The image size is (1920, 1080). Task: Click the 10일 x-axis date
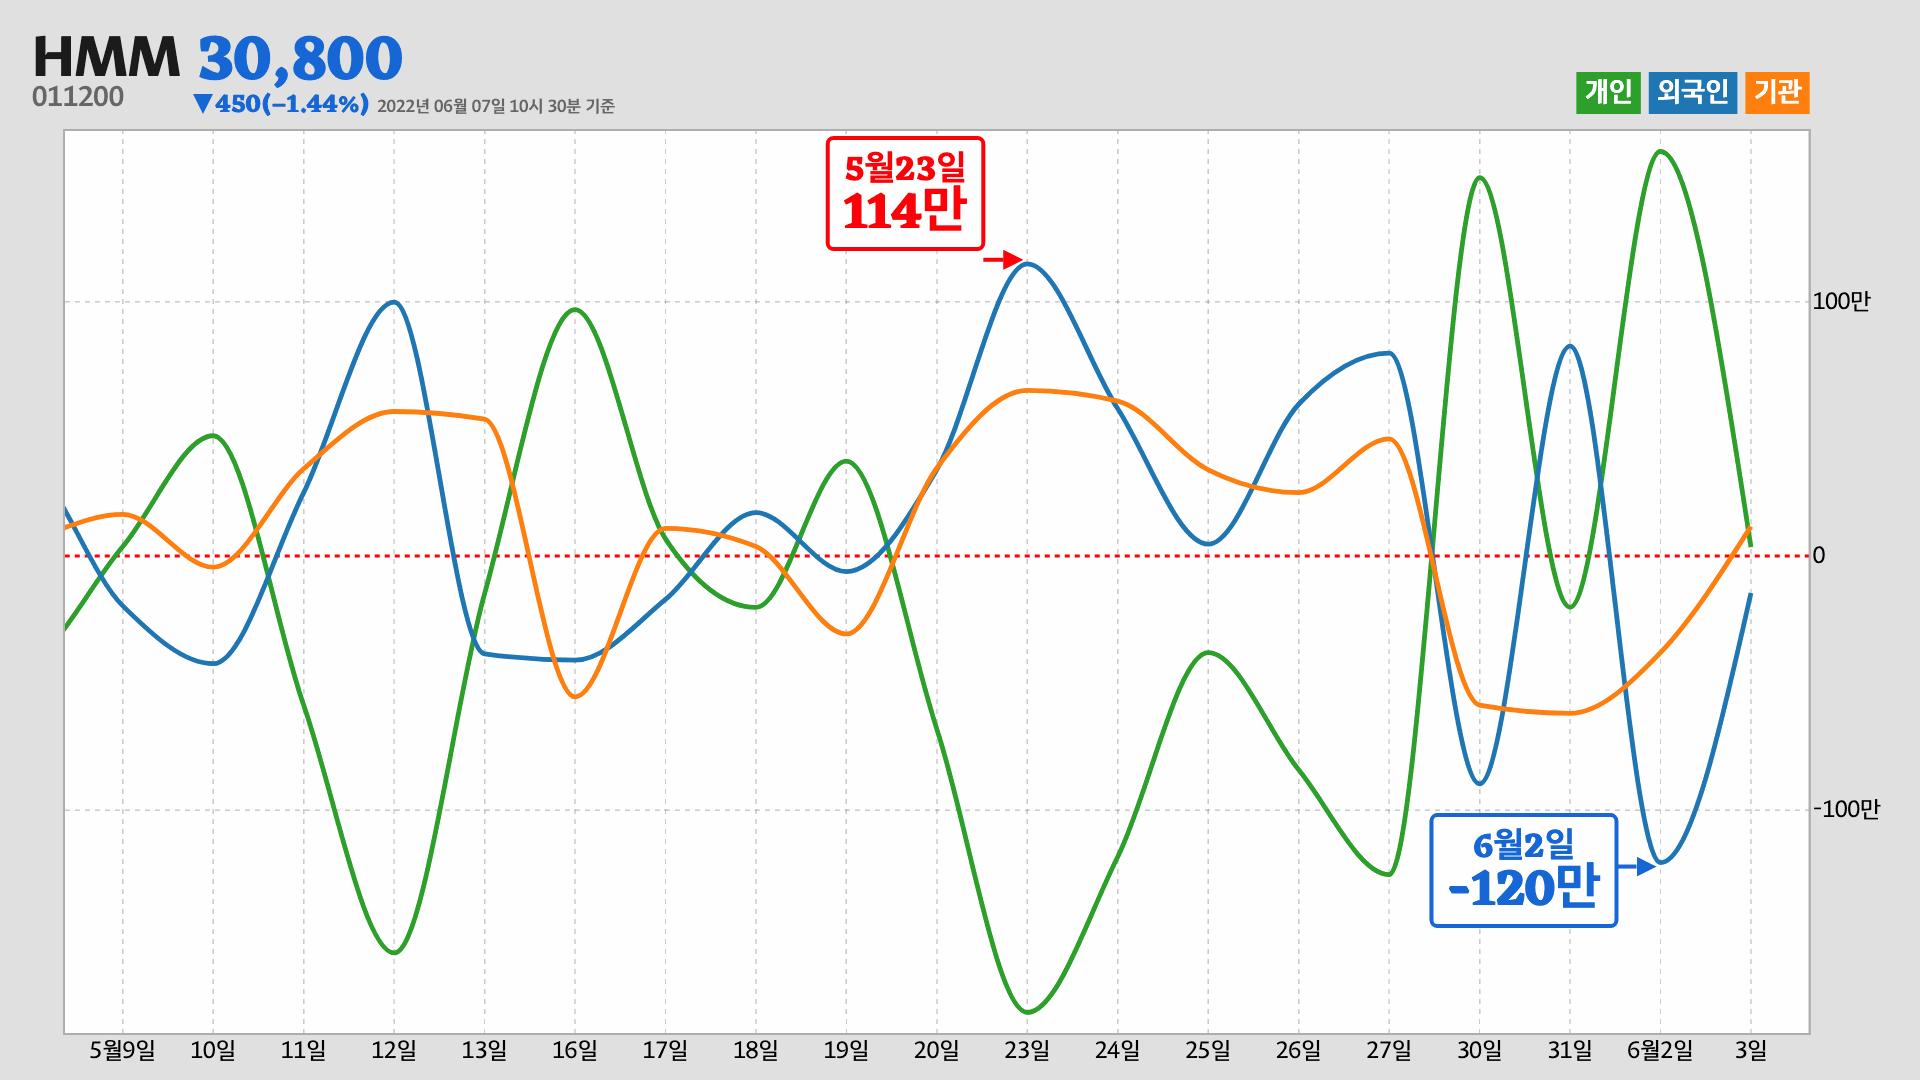click(x=213, y=1050)
